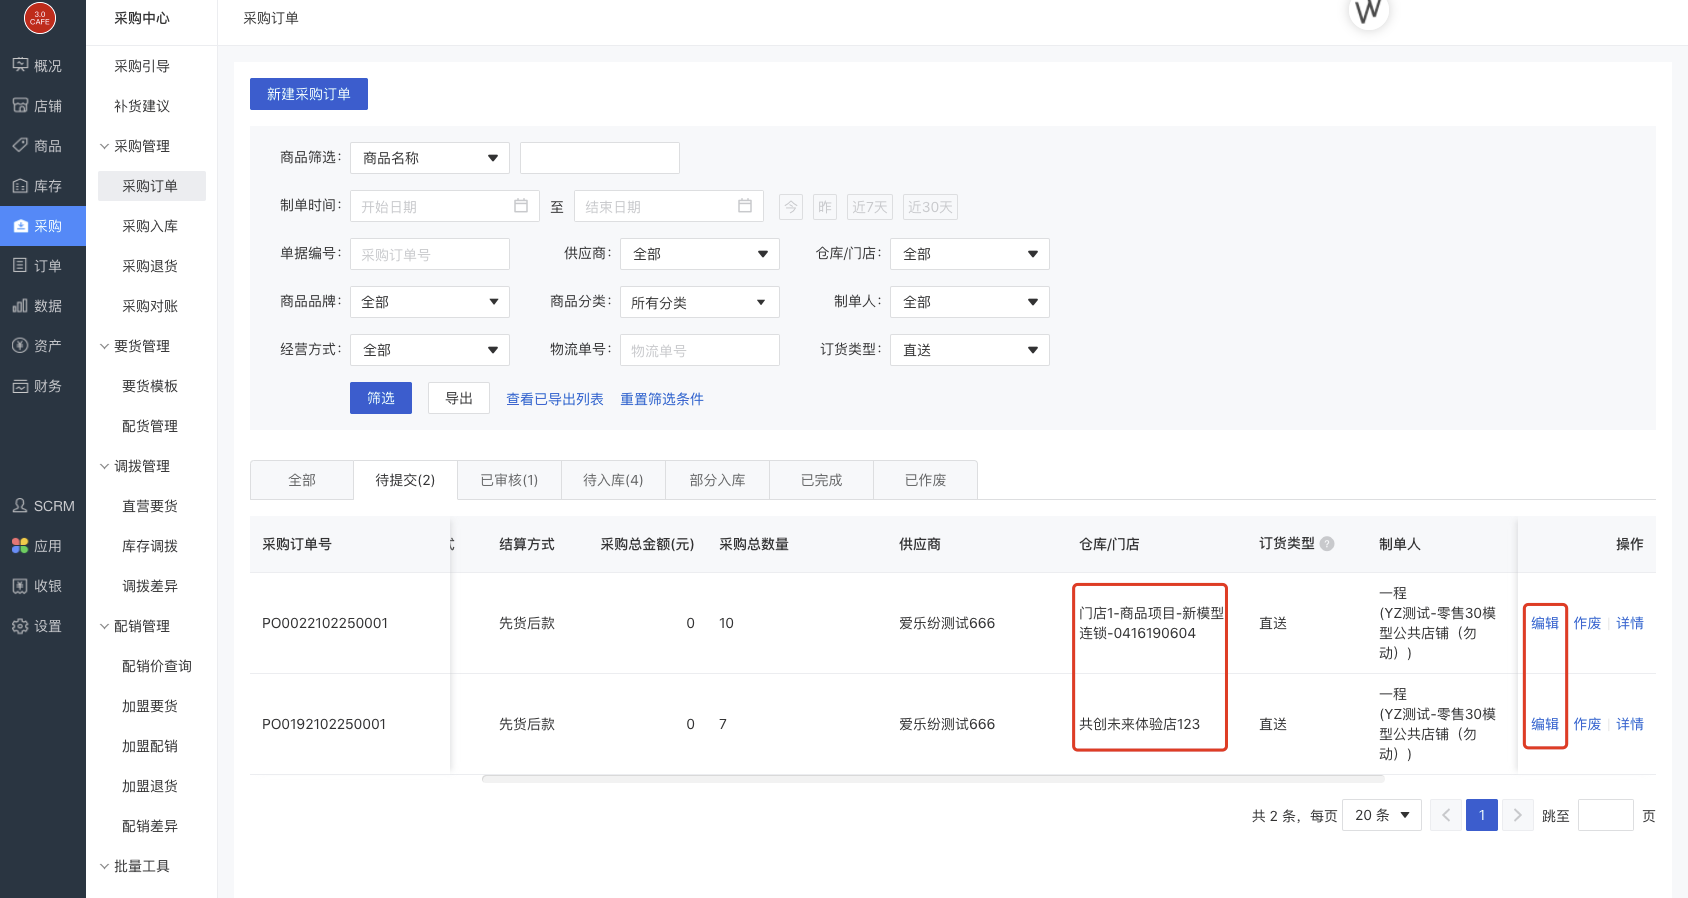The height and width of the screenshot is (898, 1688).
Task: Switch to the 已审核(1) tab
Action: click(x=509, y=480)
